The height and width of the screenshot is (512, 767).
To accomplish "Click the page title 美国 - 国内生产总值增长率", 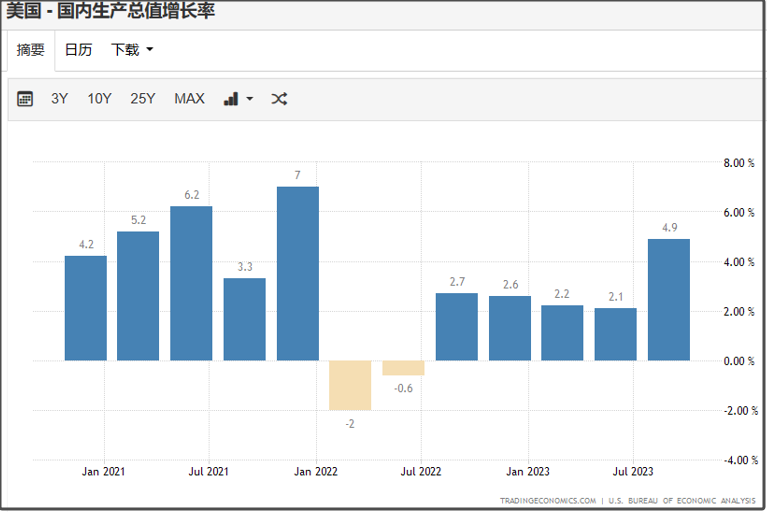I will (110, 12).
